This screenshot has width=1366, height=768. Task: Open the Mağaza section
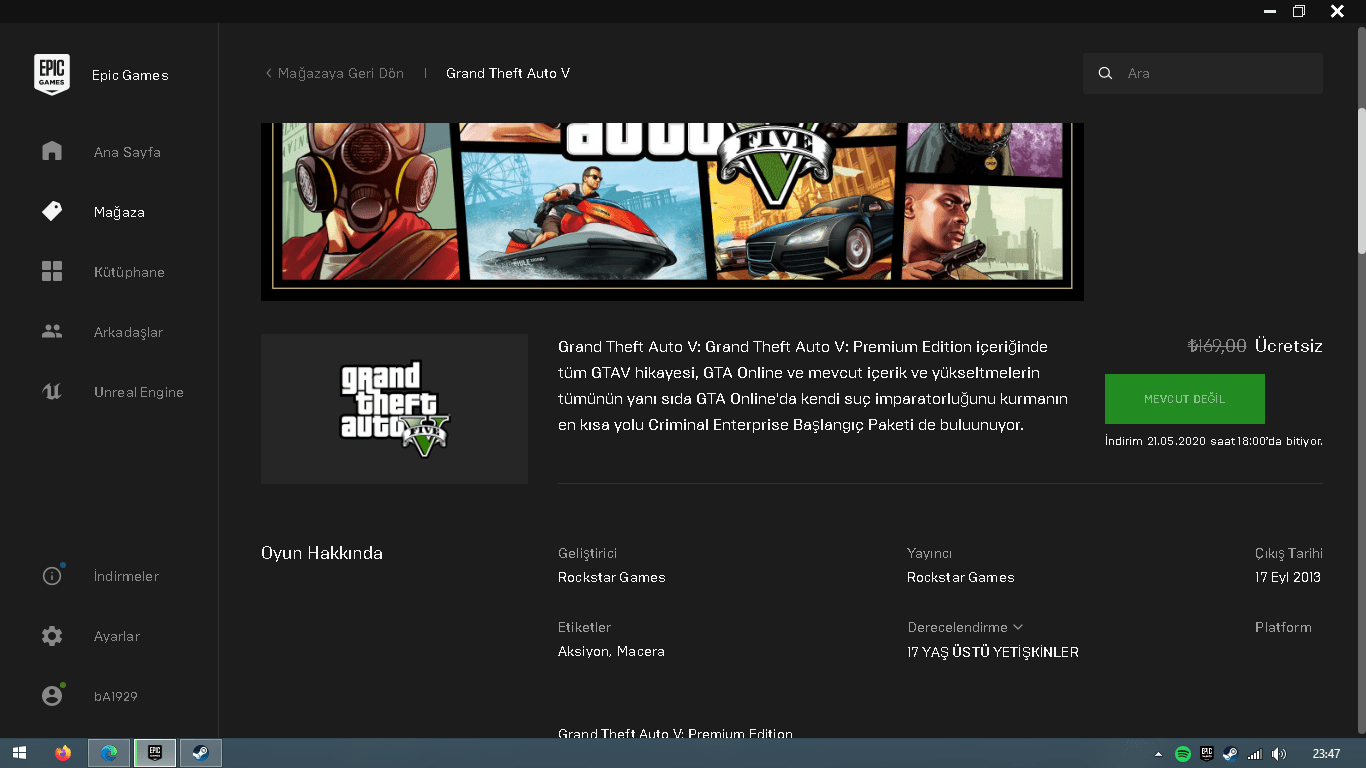[x=119, y=212]
